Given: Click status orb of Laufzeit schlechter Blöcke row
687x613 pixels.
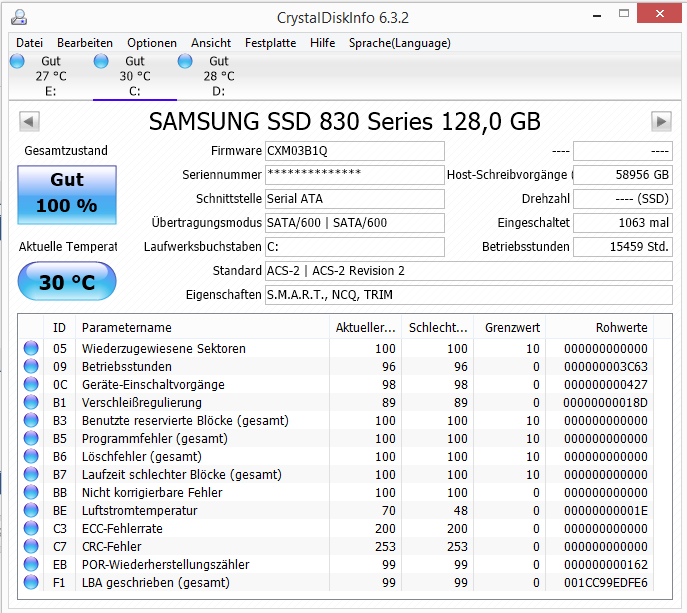Looking at the screenshot, I should coord(31,474).
